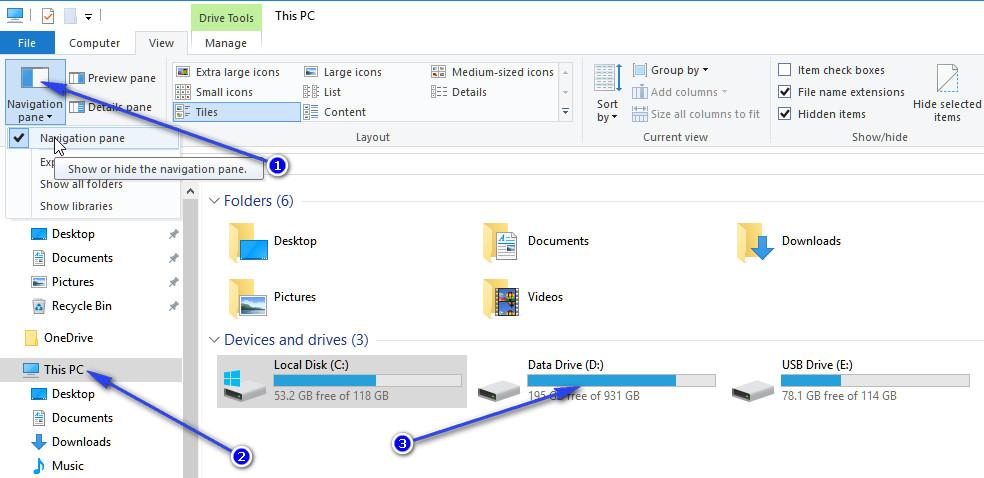Click Data Drive (D:) usage bar
984x478 pixels.
[621, 381]
